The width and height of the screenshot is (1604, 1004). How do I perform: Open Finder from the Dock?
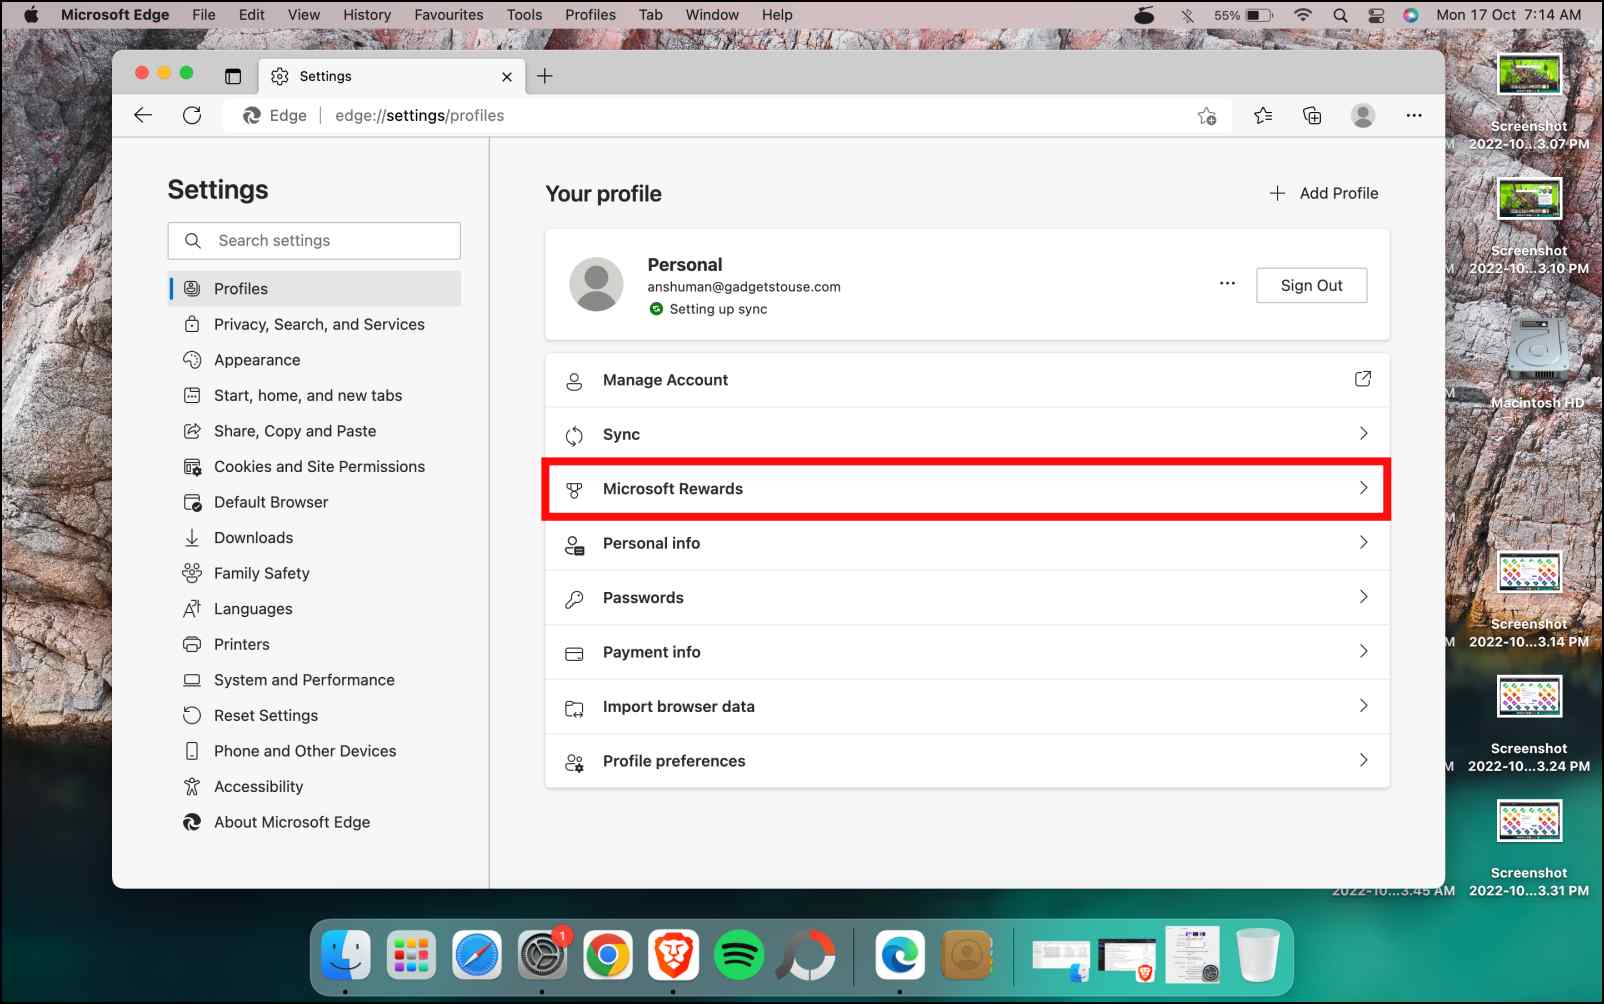(346, 955)
